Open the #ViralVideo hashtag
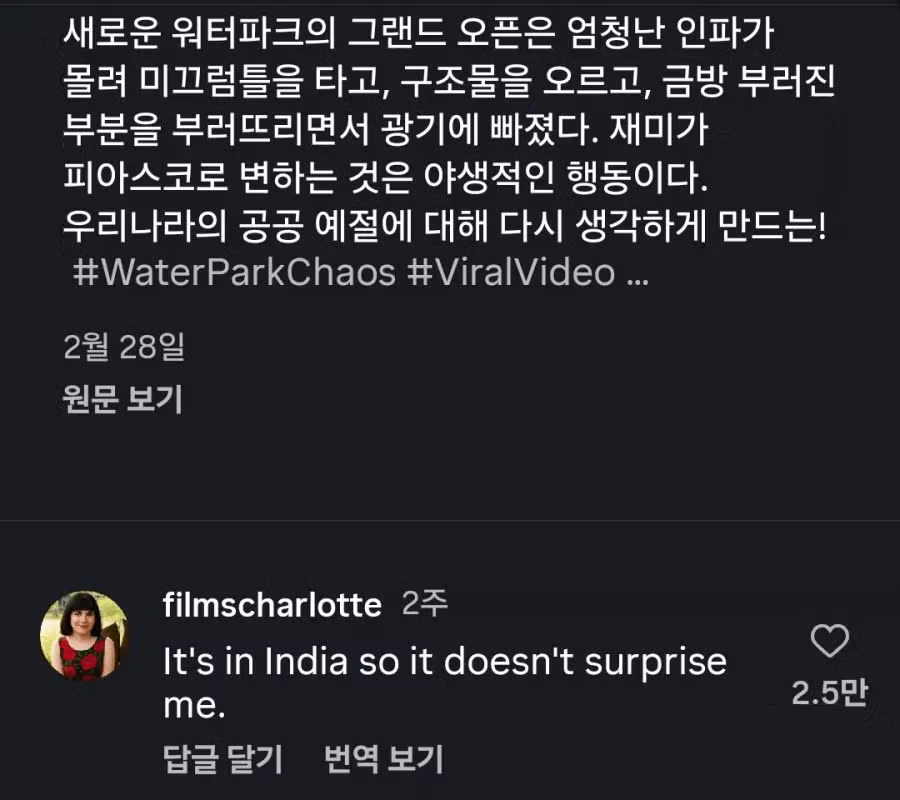900x800 pixels. tap(511, 273)
